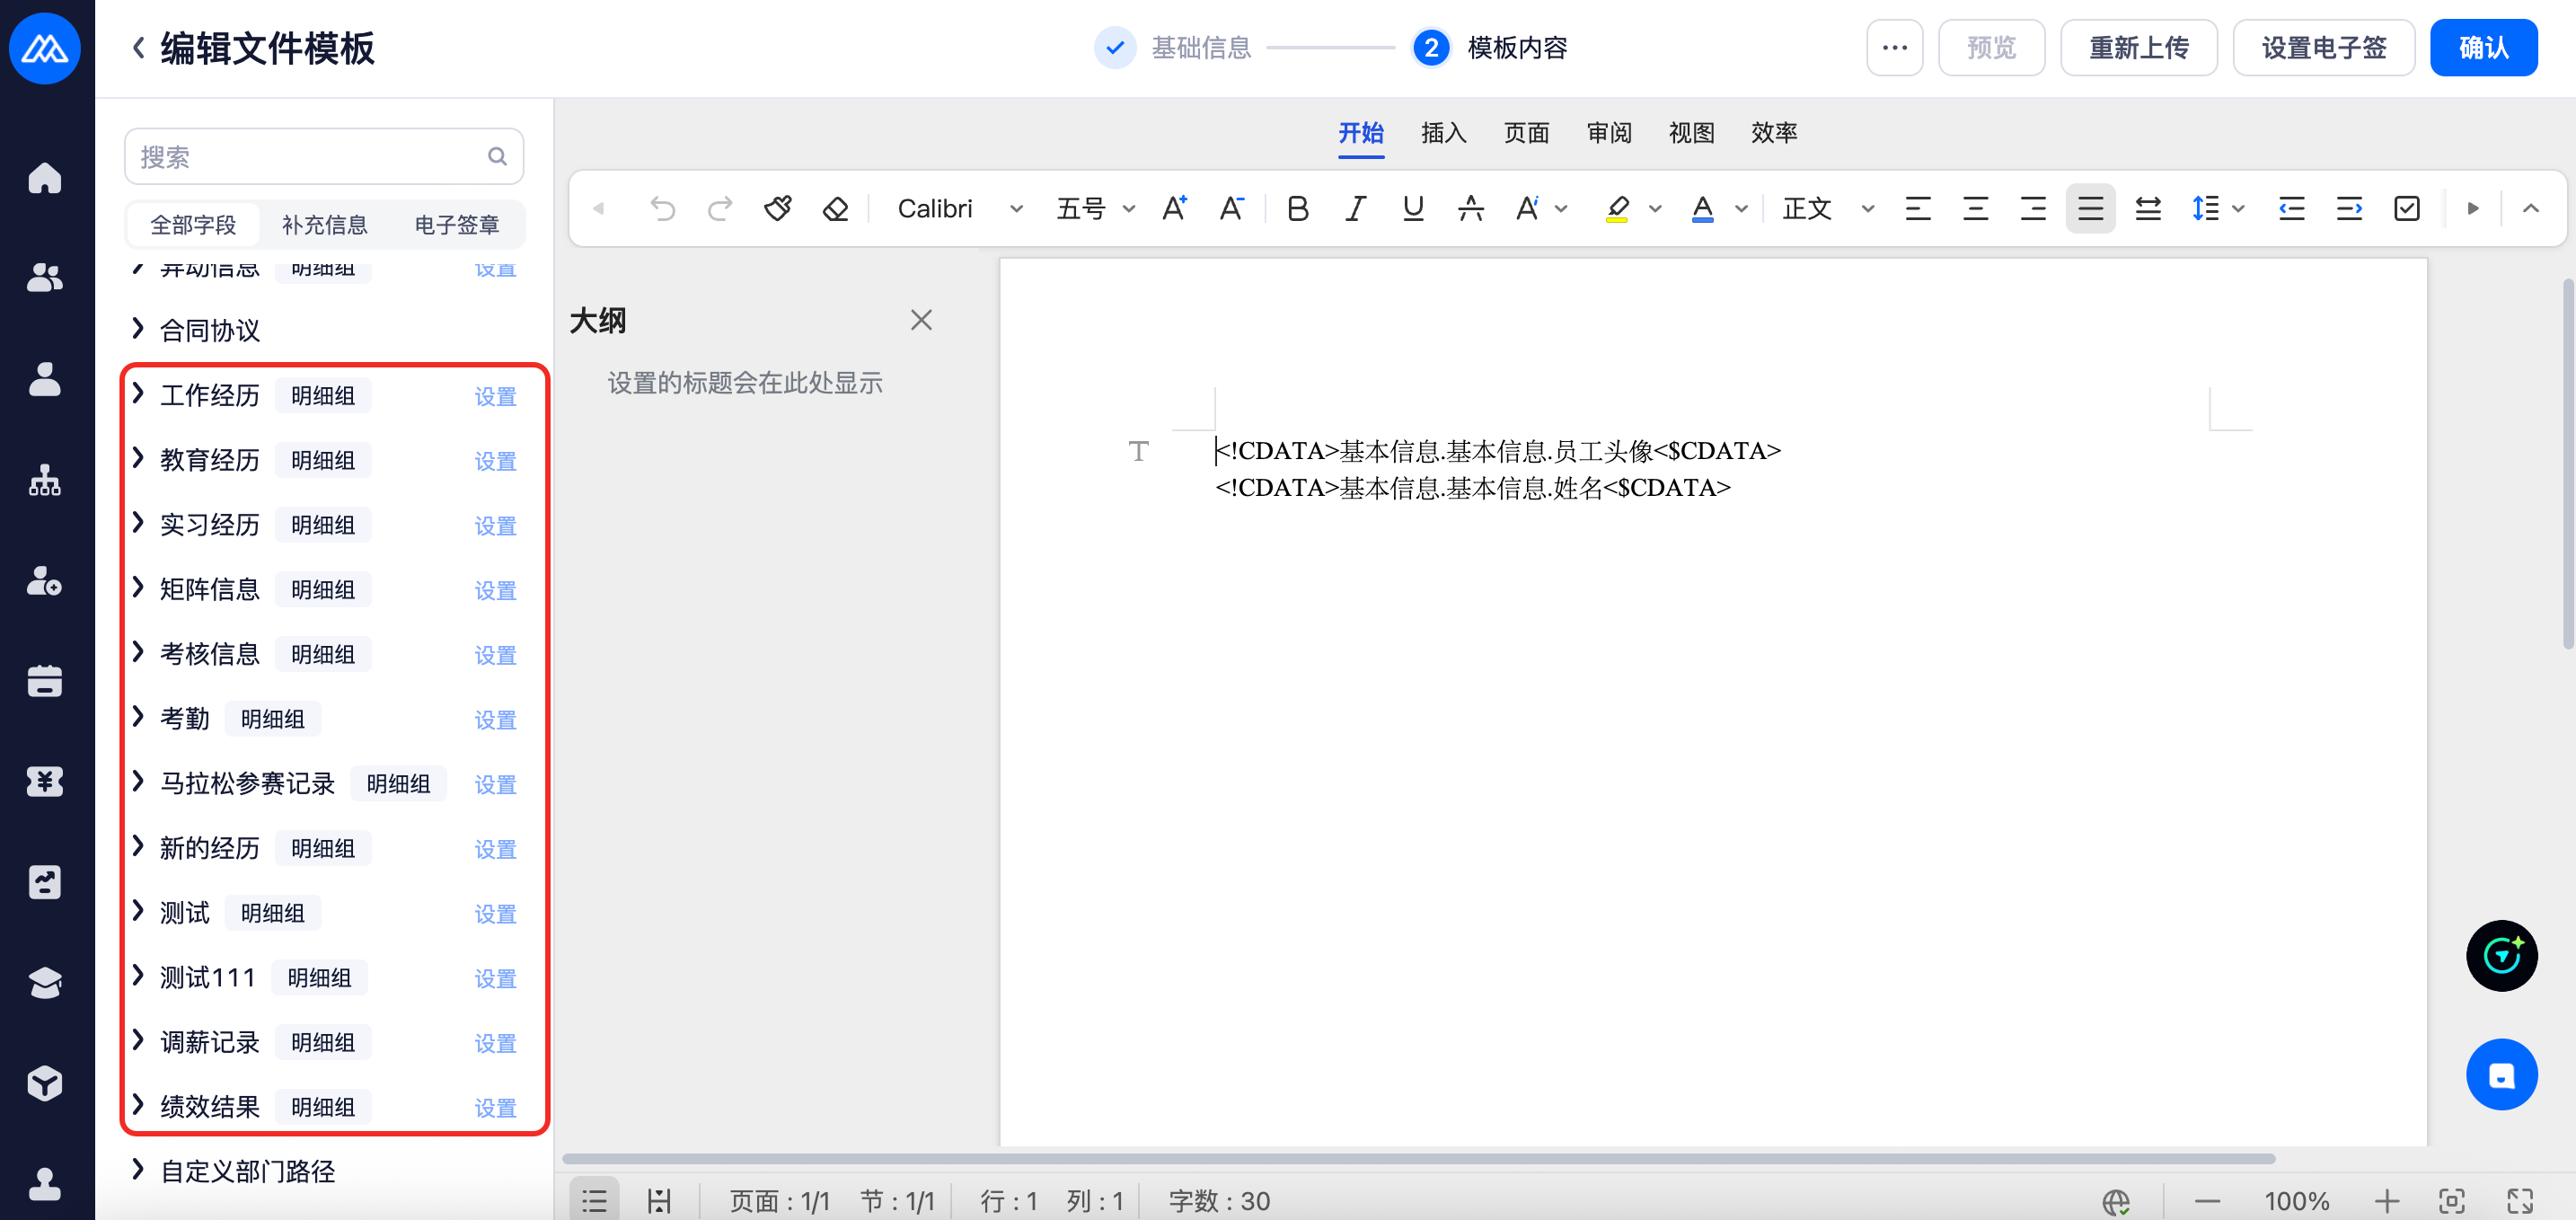Open the more options ellipsis button
The width and height of the screenshot is (2576, 1220).
pyautogui.click(x=1894, y=47)
